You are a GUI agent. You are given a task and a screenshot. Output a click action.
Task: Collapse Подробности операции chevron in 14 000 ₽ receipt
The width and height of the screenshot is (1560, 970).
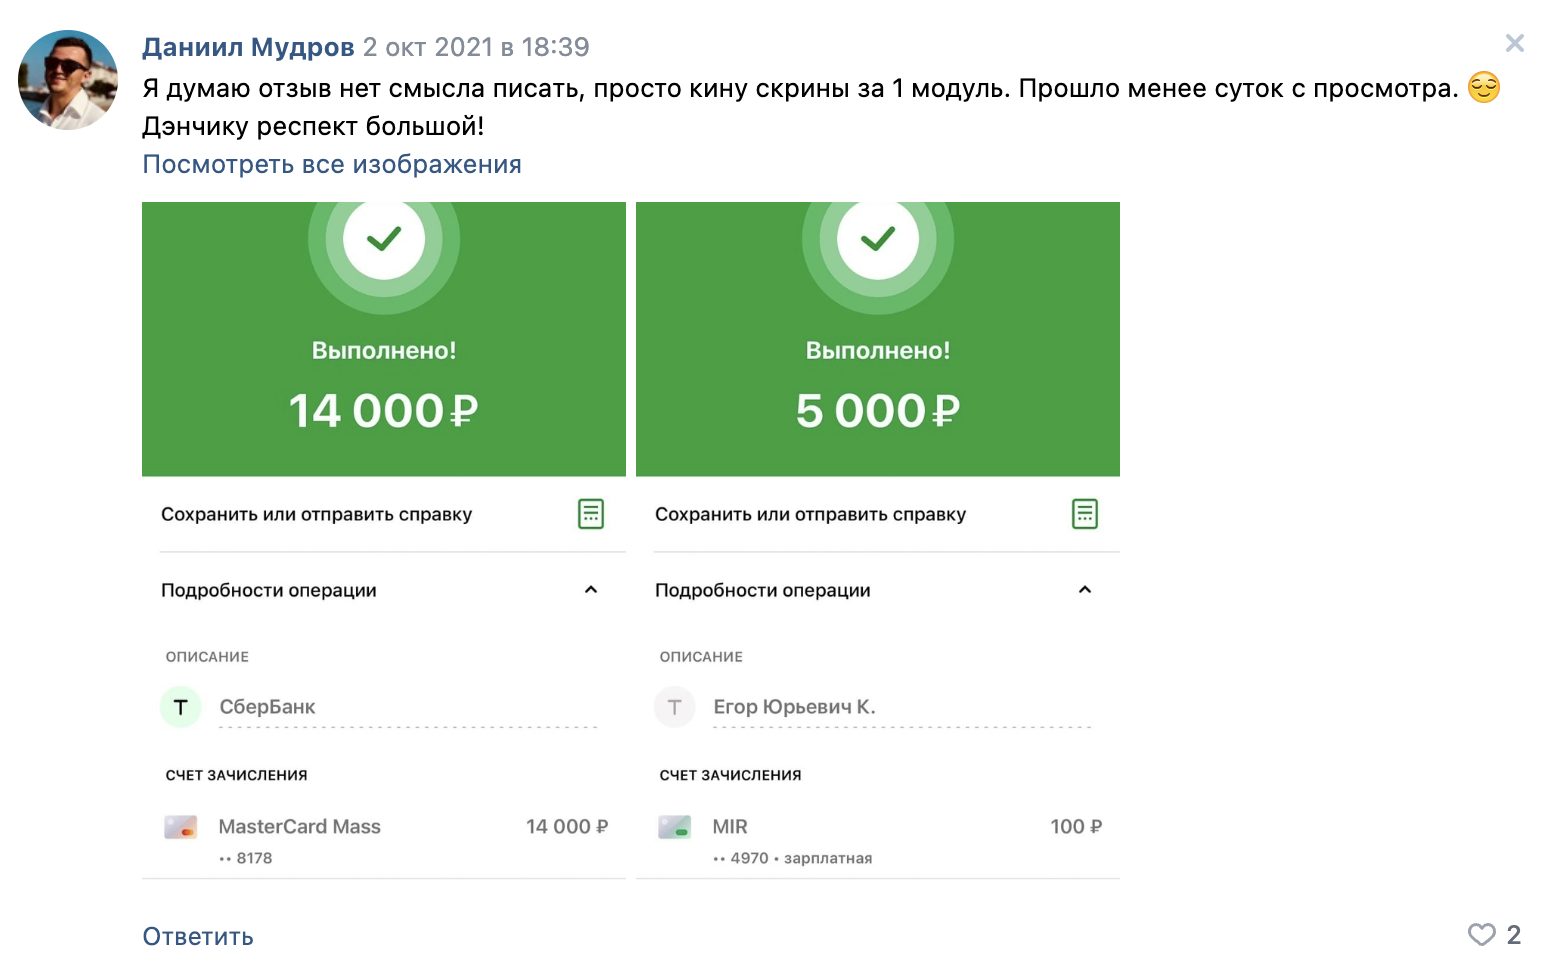[591, 590]
